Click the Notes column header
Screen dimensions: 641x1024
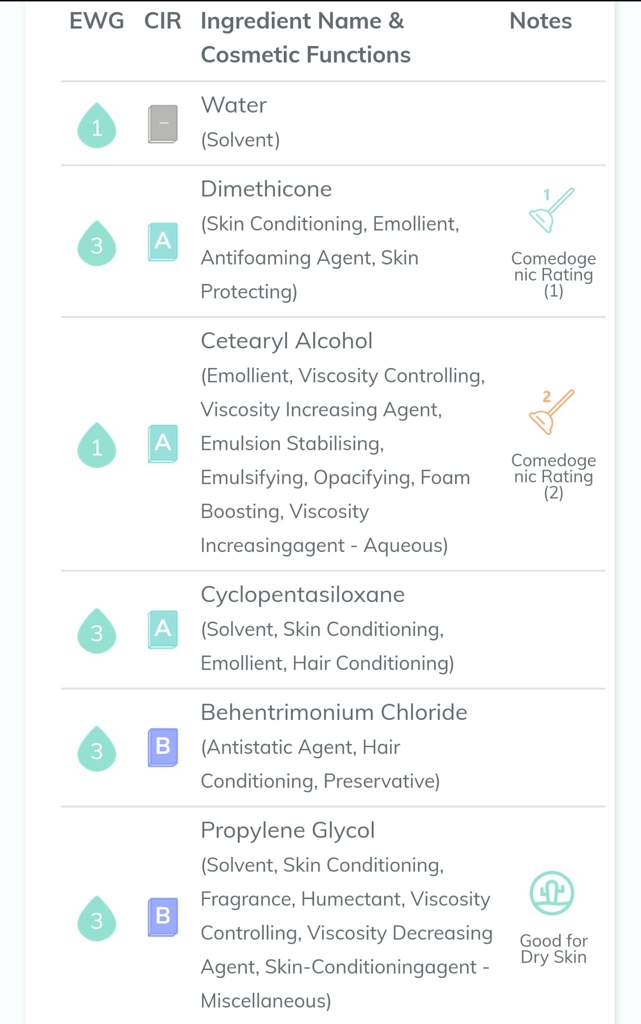point(541,21)
